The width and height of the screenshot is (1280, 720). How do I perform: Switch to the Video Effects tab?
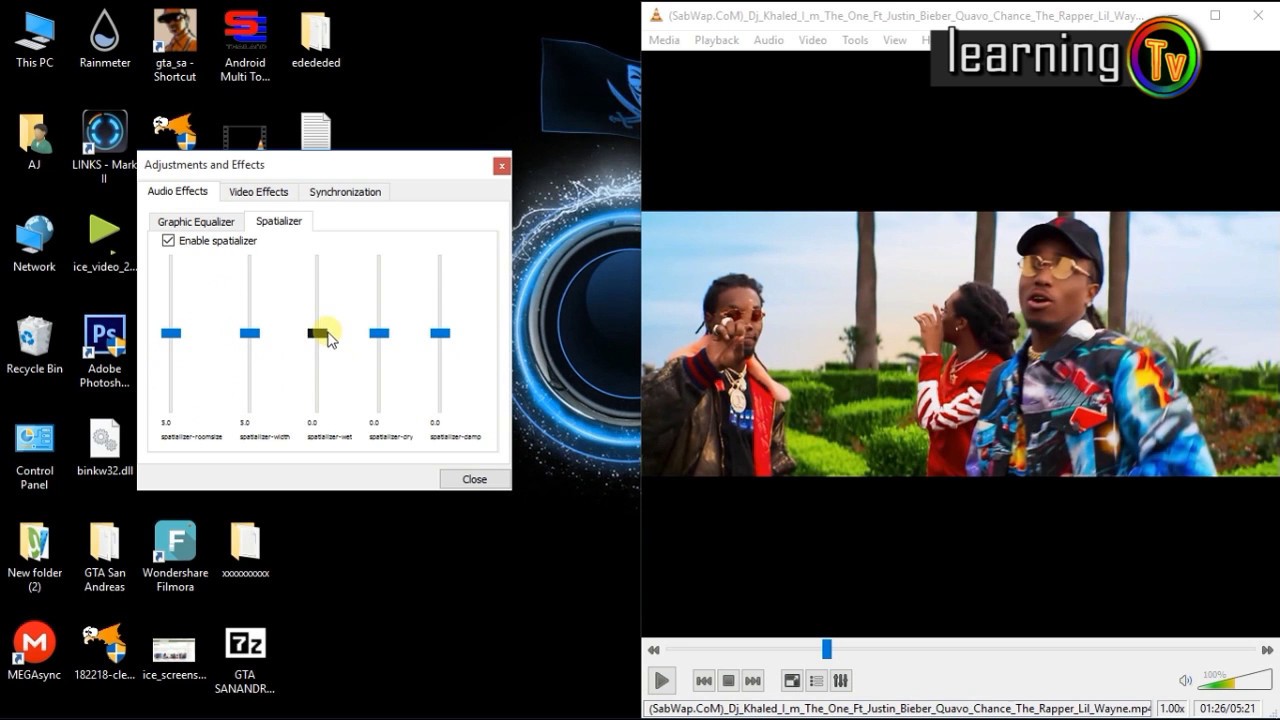click(x=258, y=192)
